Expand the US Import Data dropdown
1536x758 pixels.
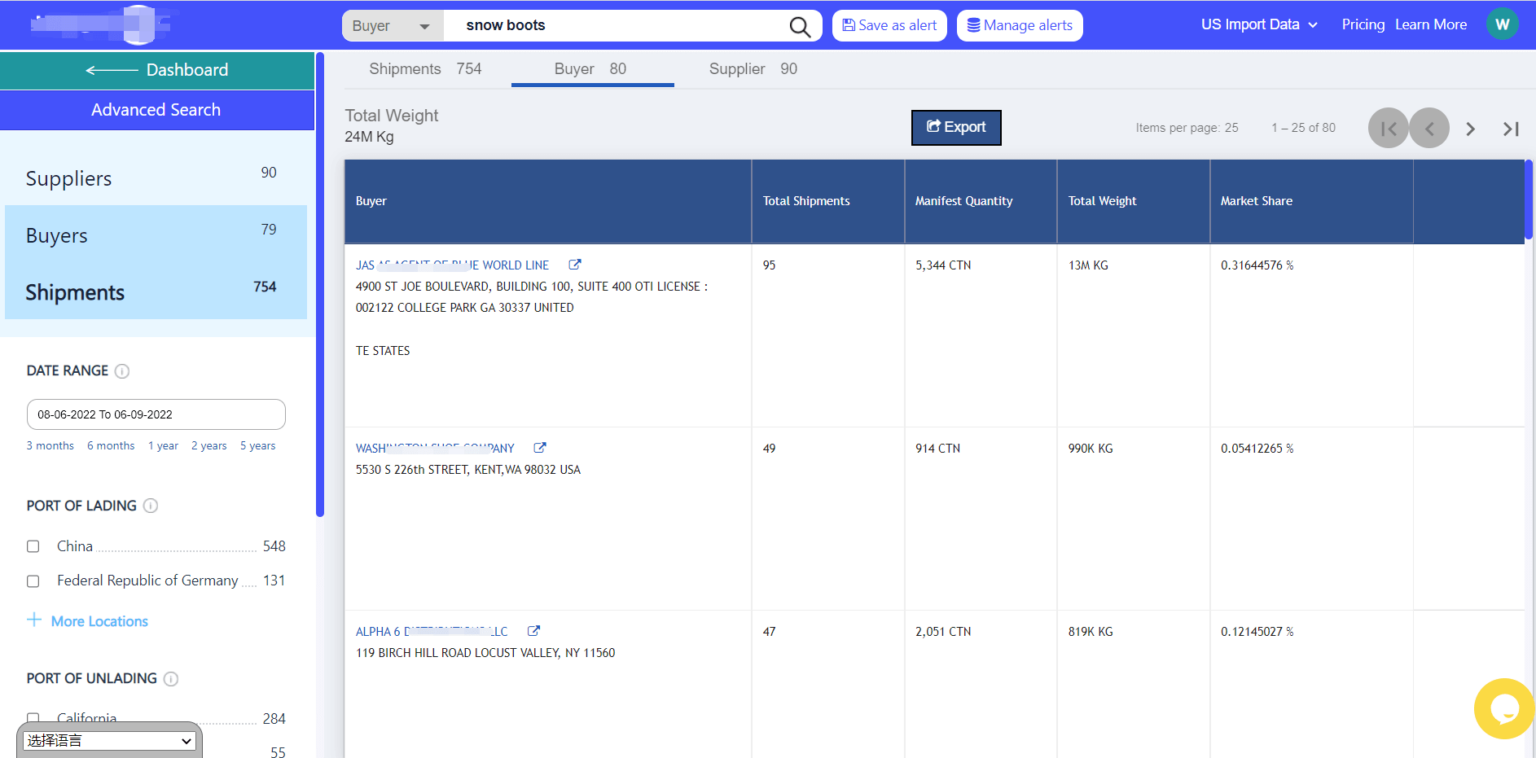click(x=1259, y=25)
